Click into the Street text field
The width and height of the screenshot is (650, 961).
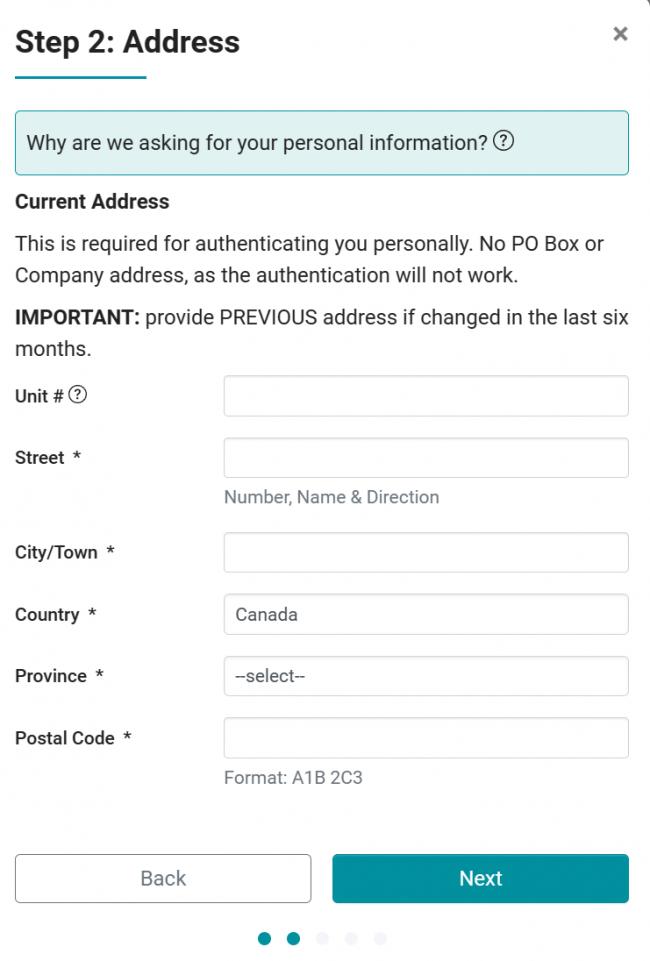426,458
